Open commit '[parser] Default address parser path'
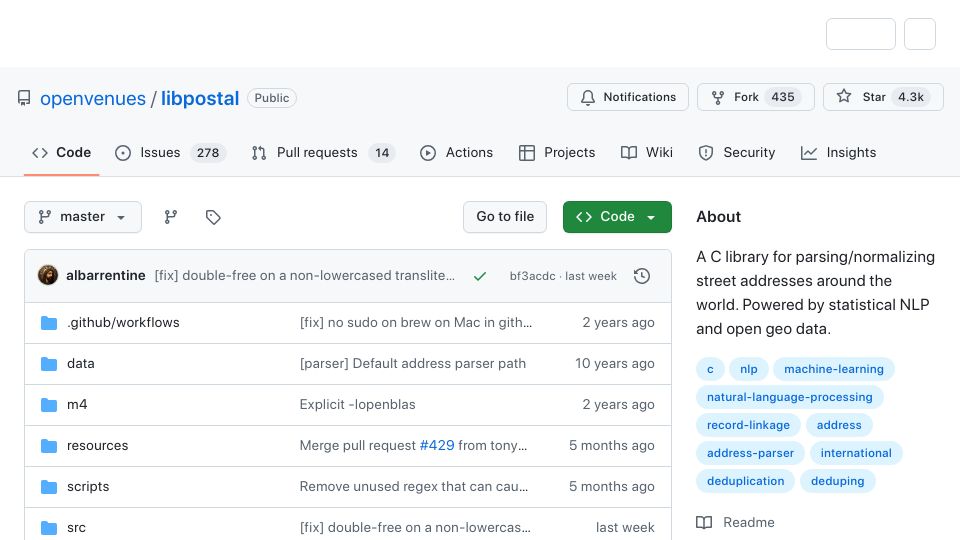The width and height of the screenshot is (960, 540). coord(413,364)
